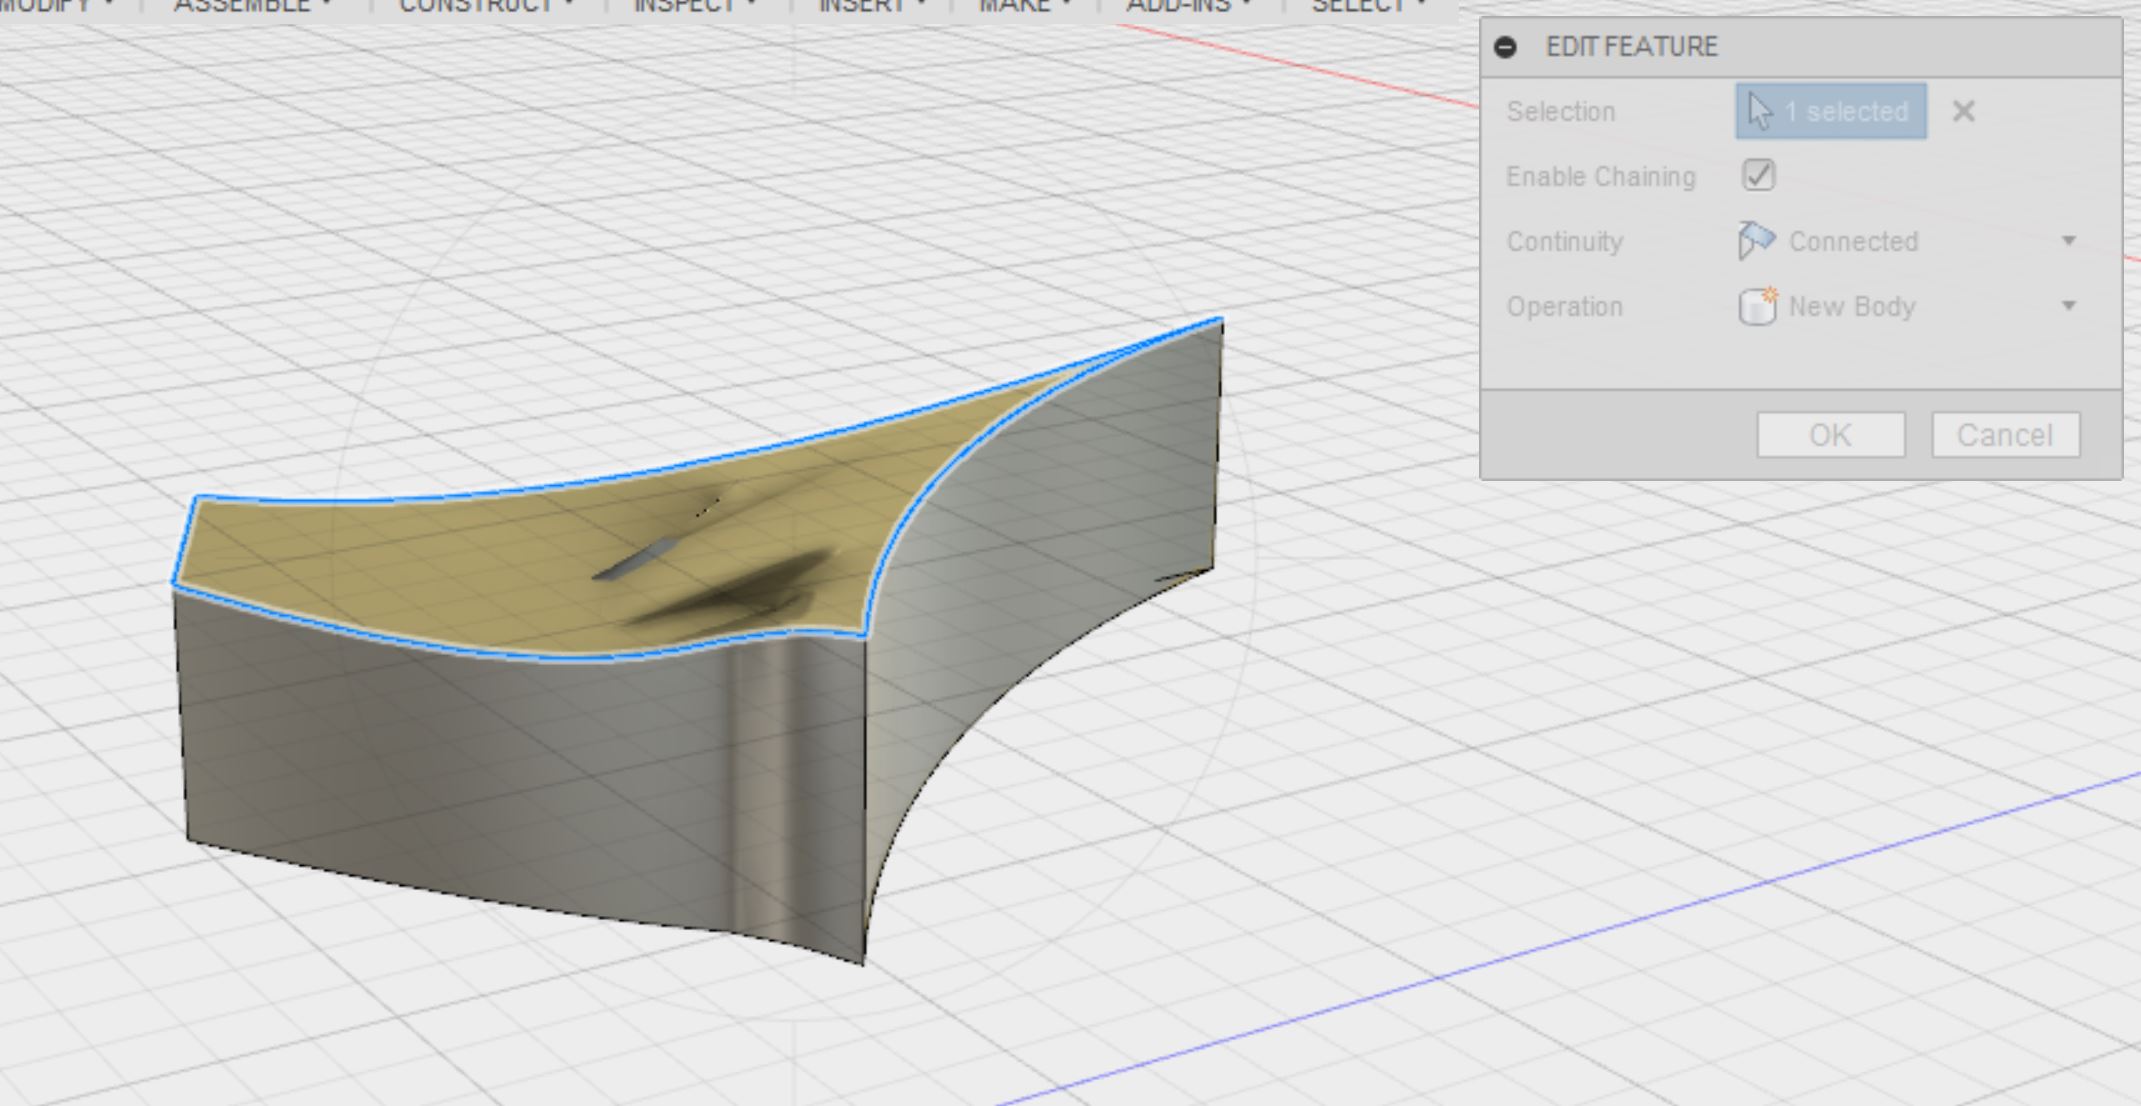Open the Continuity dropdown

point(2070,240)
